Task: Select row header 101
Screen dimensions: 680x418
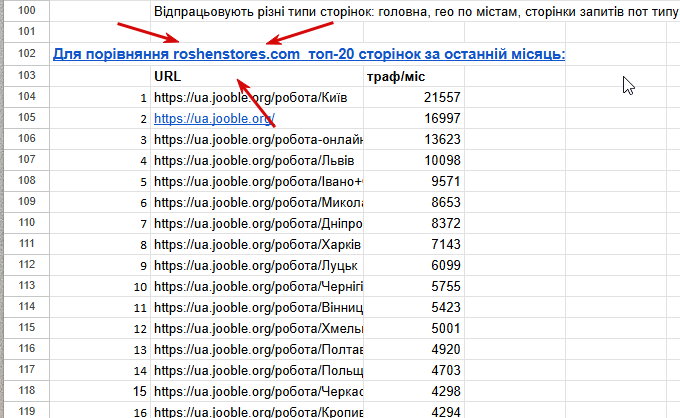Action: (26, 32)
